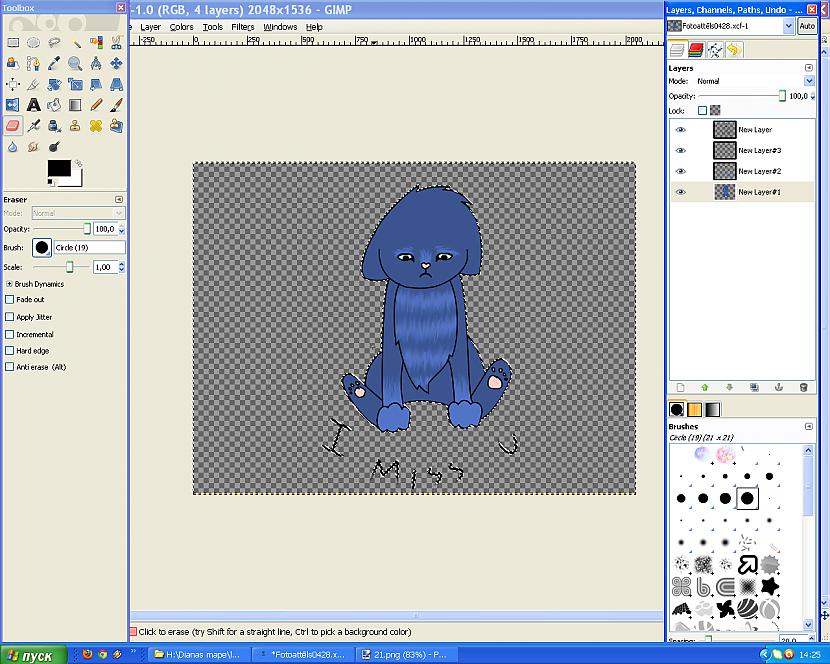Screen dimensions: 830x664
Task: Select the Free Select lasso tool
Action: [54, 42]
